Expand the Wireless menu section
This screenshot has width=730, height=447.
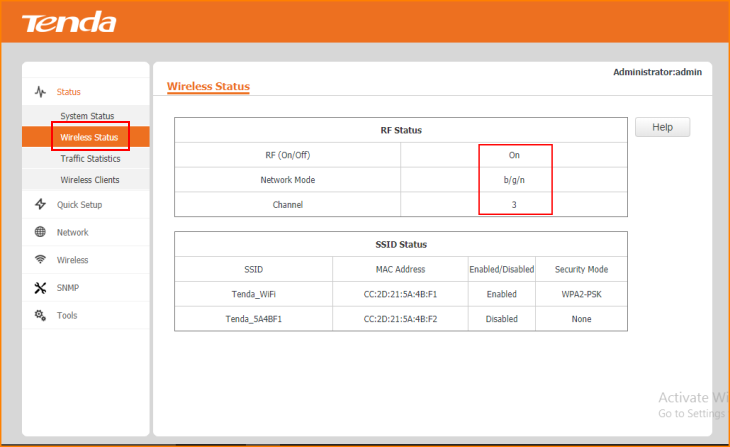72,260
